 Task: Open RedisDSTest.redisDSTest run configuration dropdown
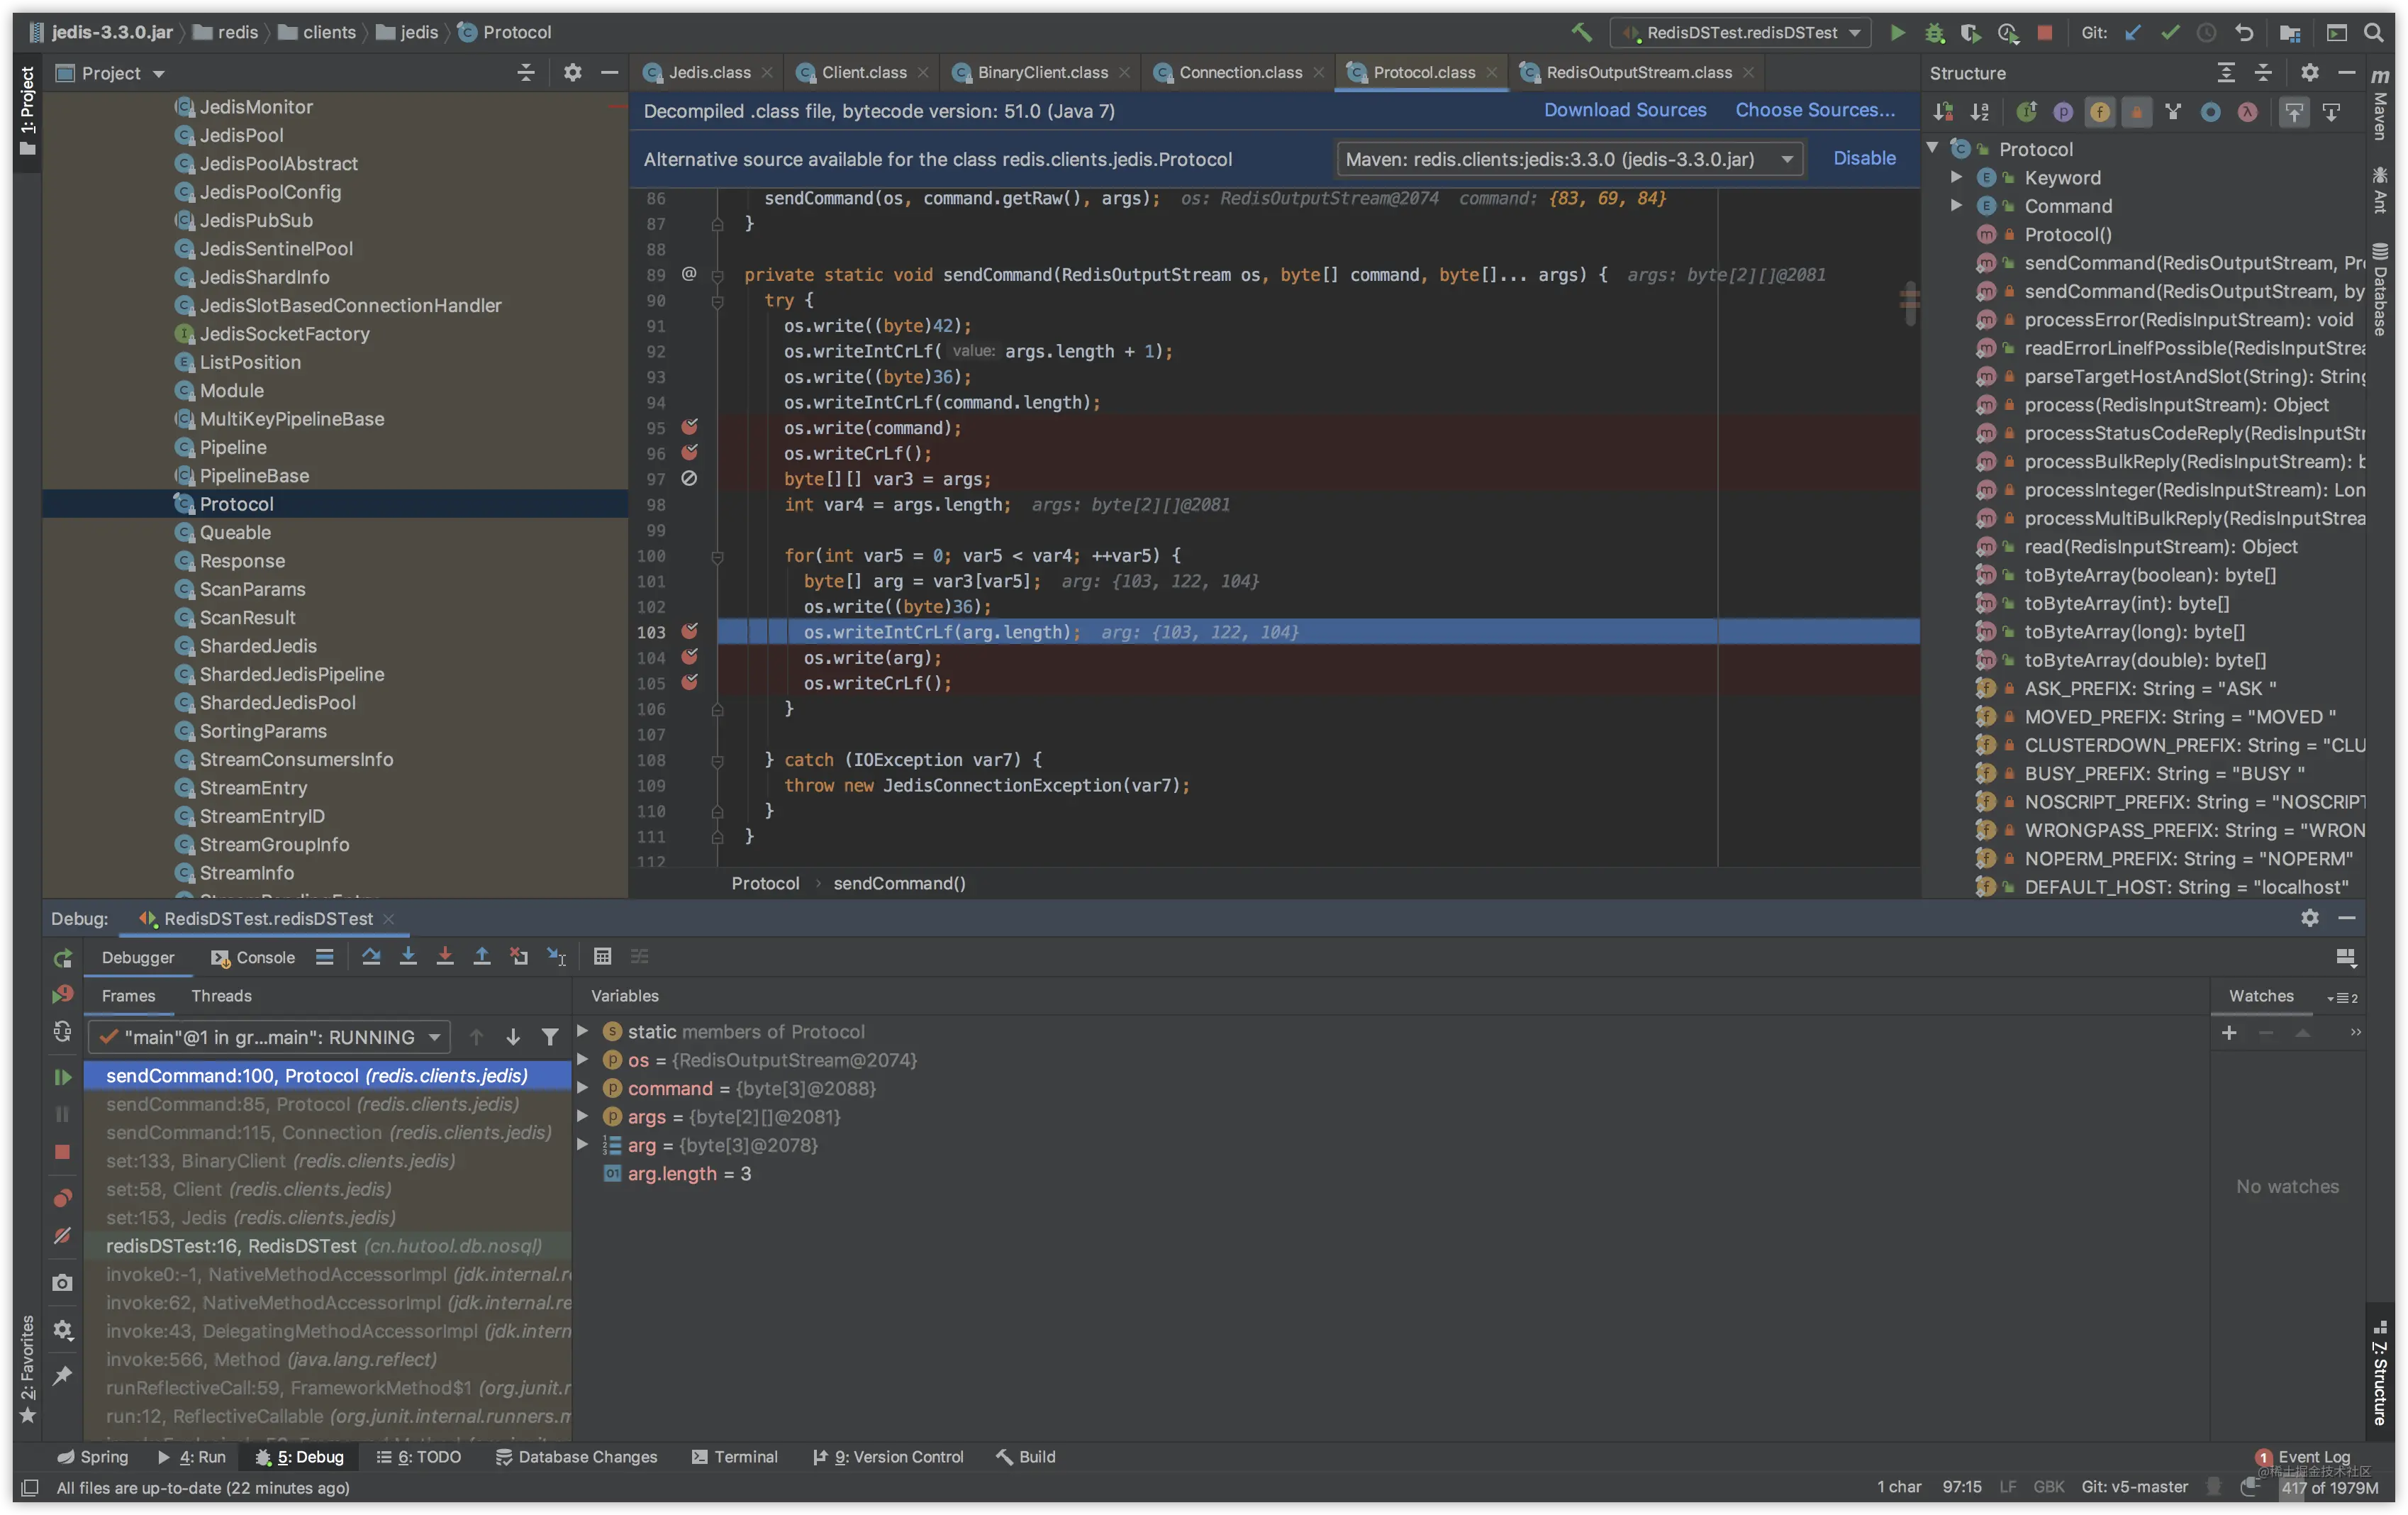pyautogui.click(x=1741, y=32)
